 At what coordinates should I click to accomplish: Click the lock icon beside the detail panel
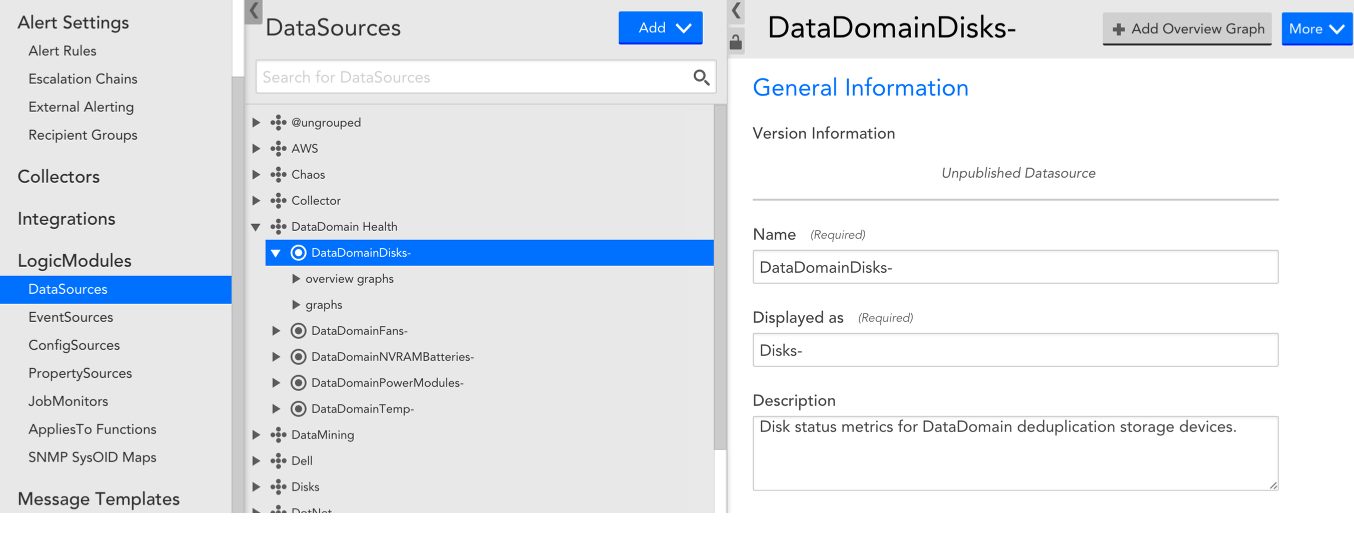click(x=736, y=42)
